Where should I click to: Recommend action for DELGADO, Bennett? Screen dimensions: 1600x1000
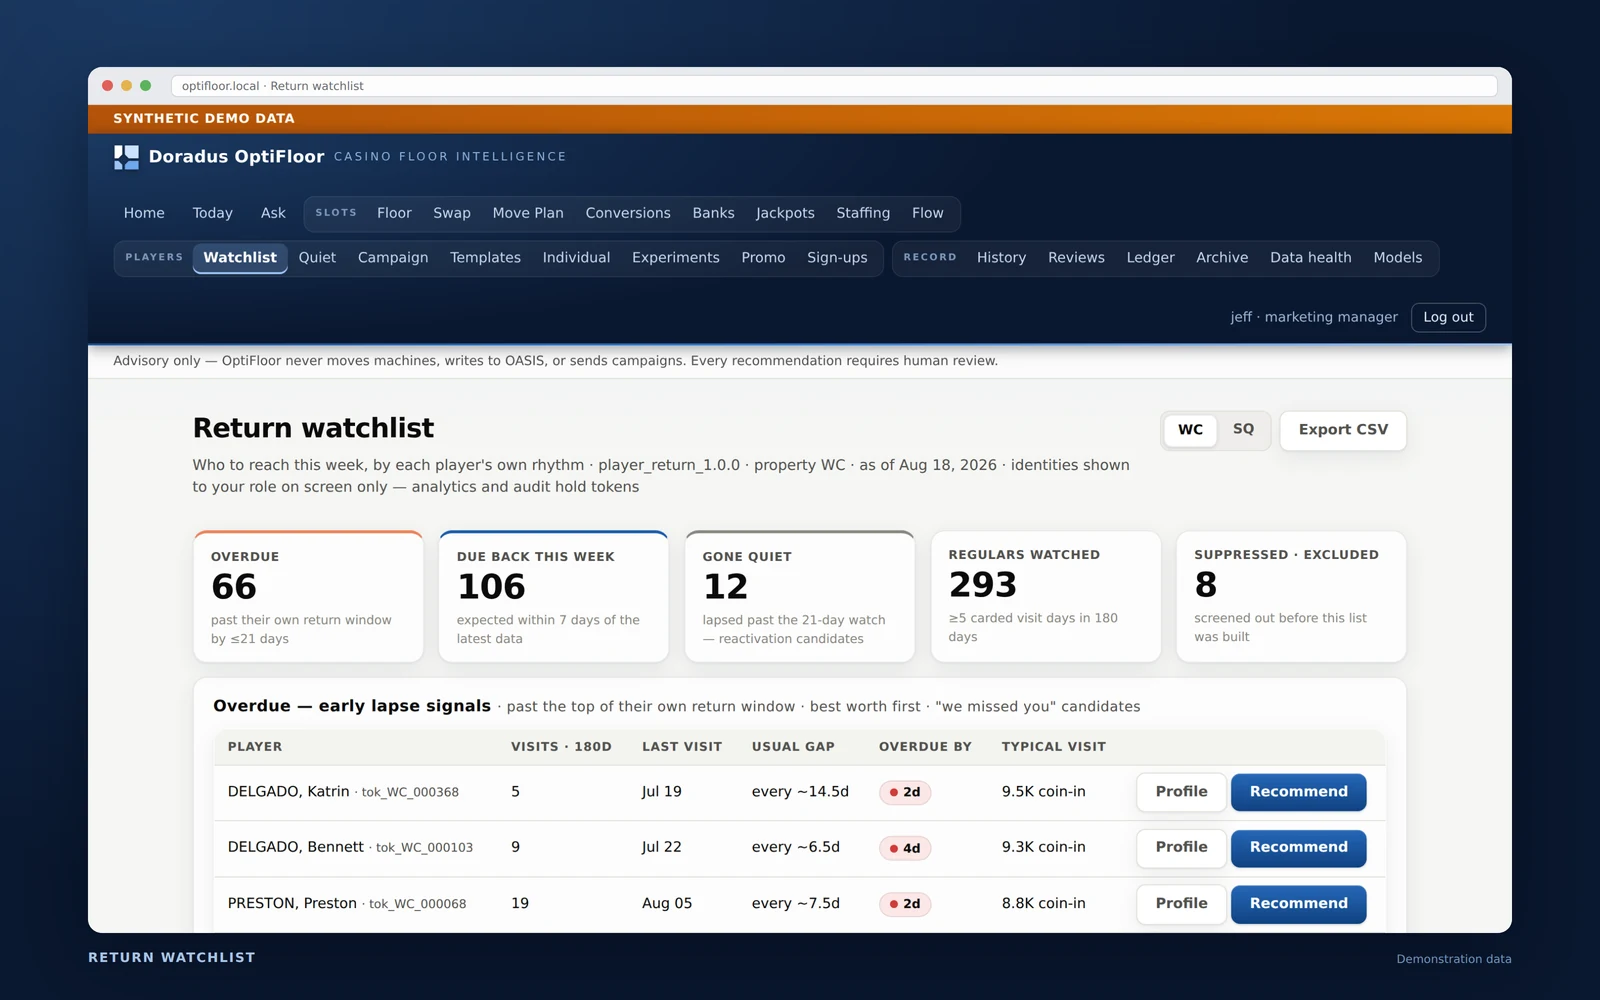pos(1298,848)
